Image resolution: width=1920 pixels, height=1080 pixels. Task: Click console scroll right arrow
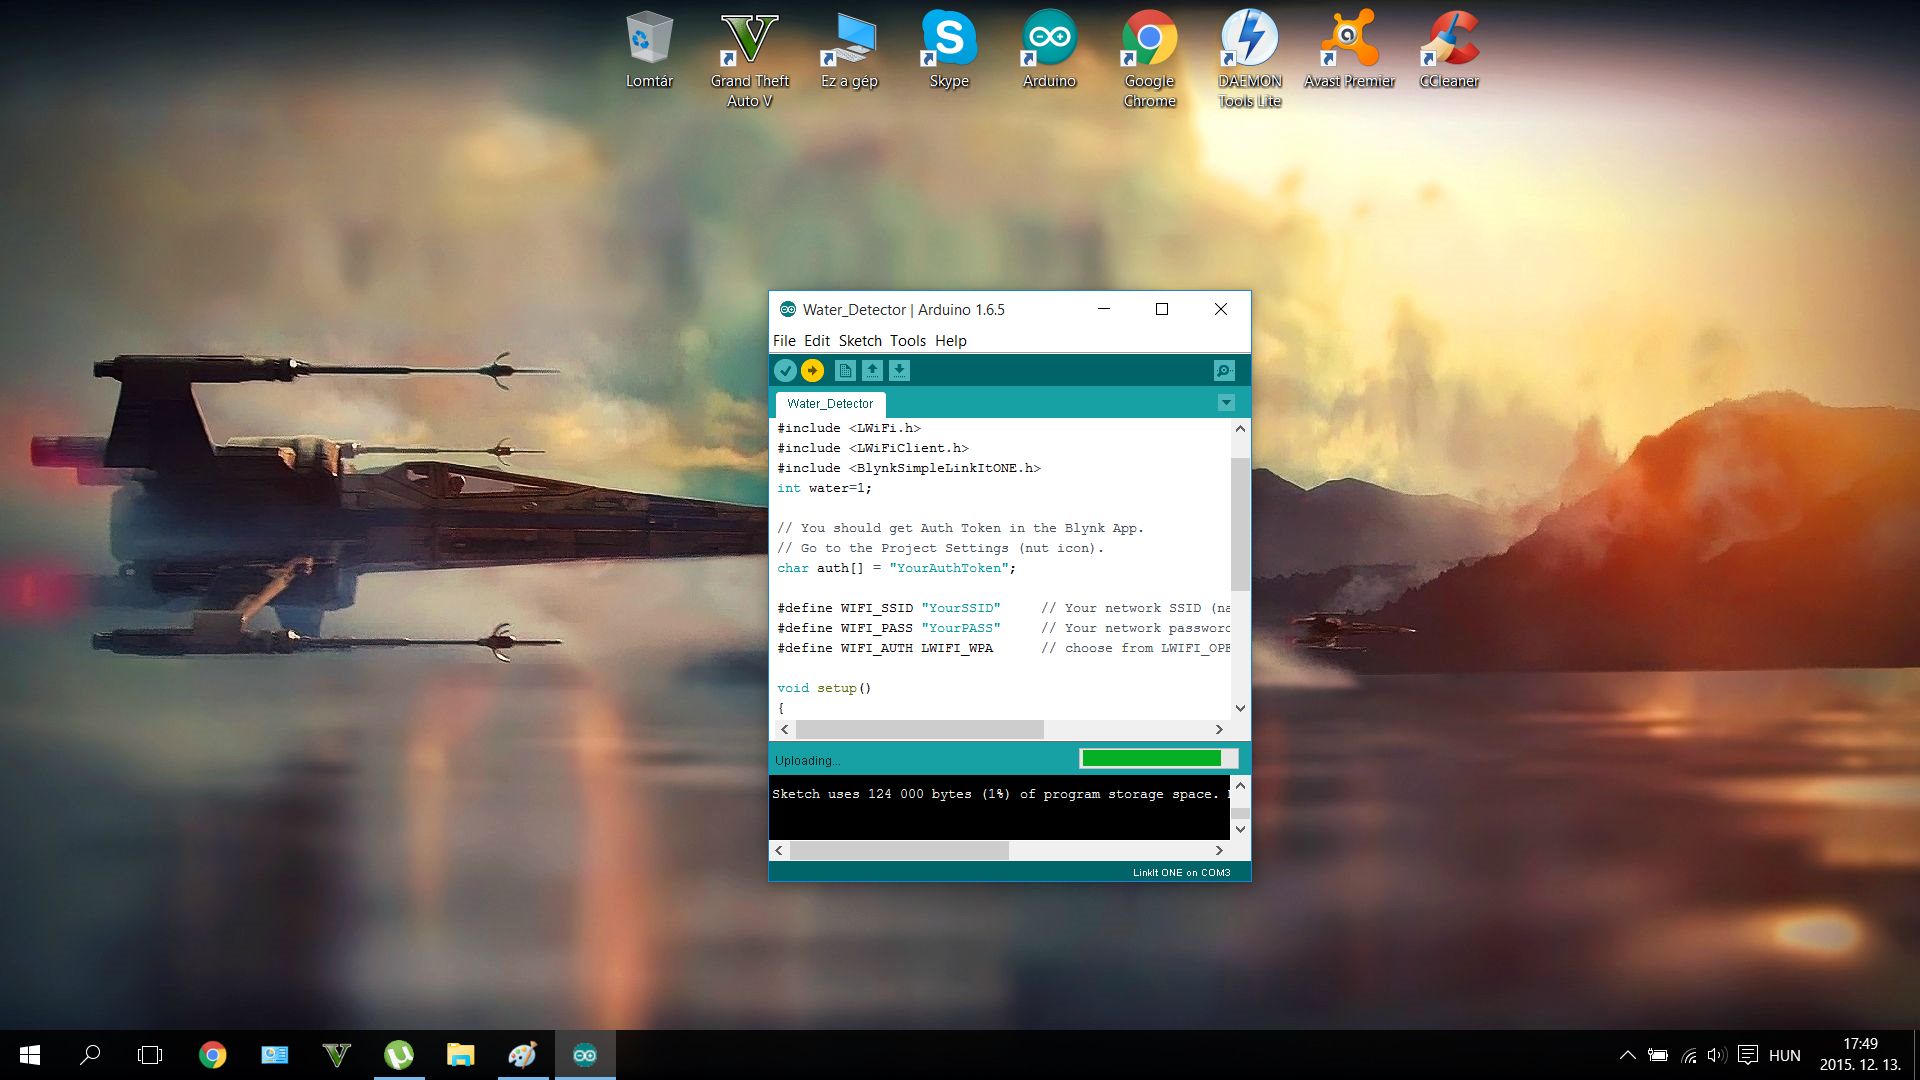pos(1219,851)
